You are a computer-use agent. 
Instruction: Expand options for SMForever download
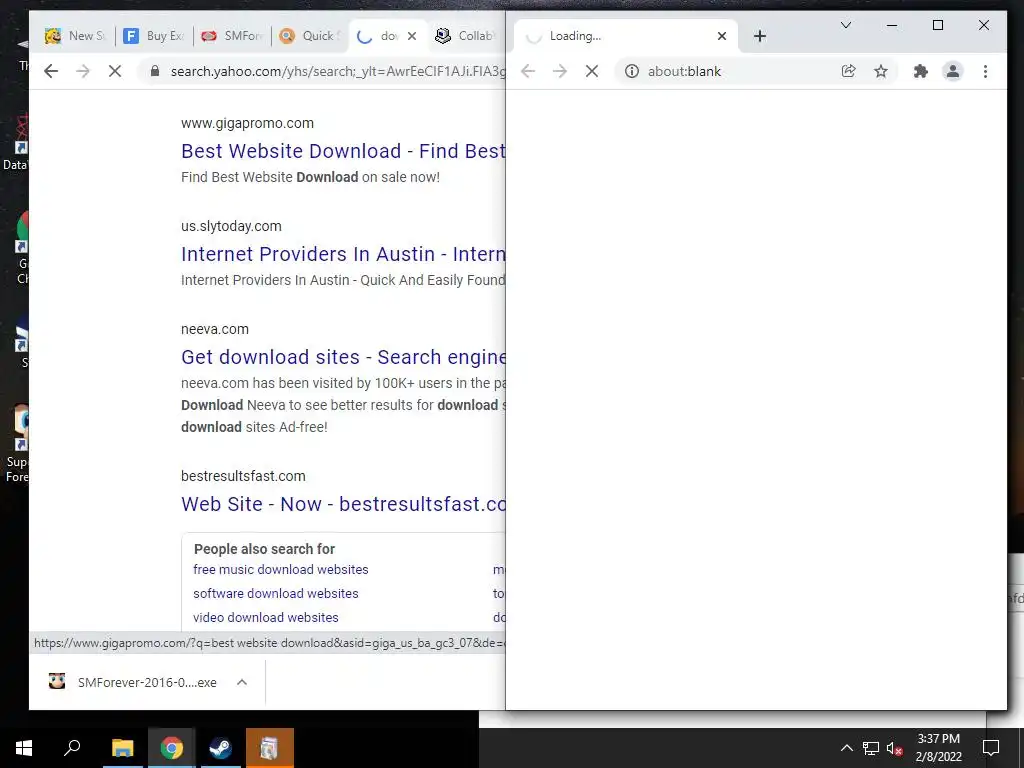(x=242, y=682)
